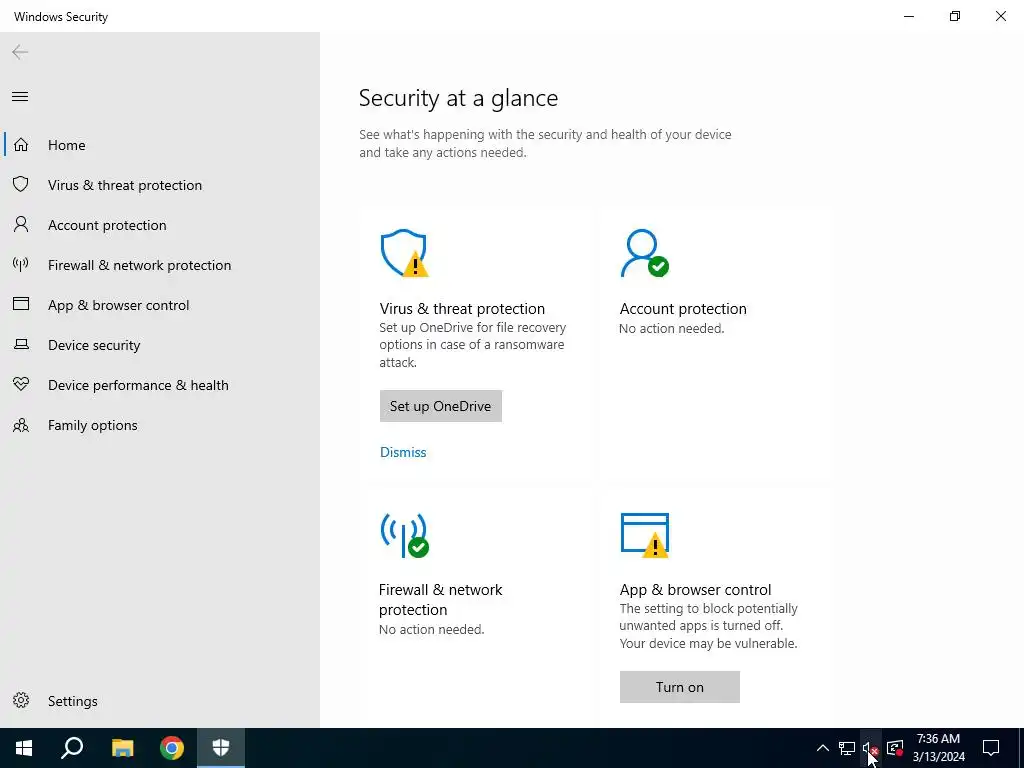Click the No action needed text under Account protection

tap(671, 328)
